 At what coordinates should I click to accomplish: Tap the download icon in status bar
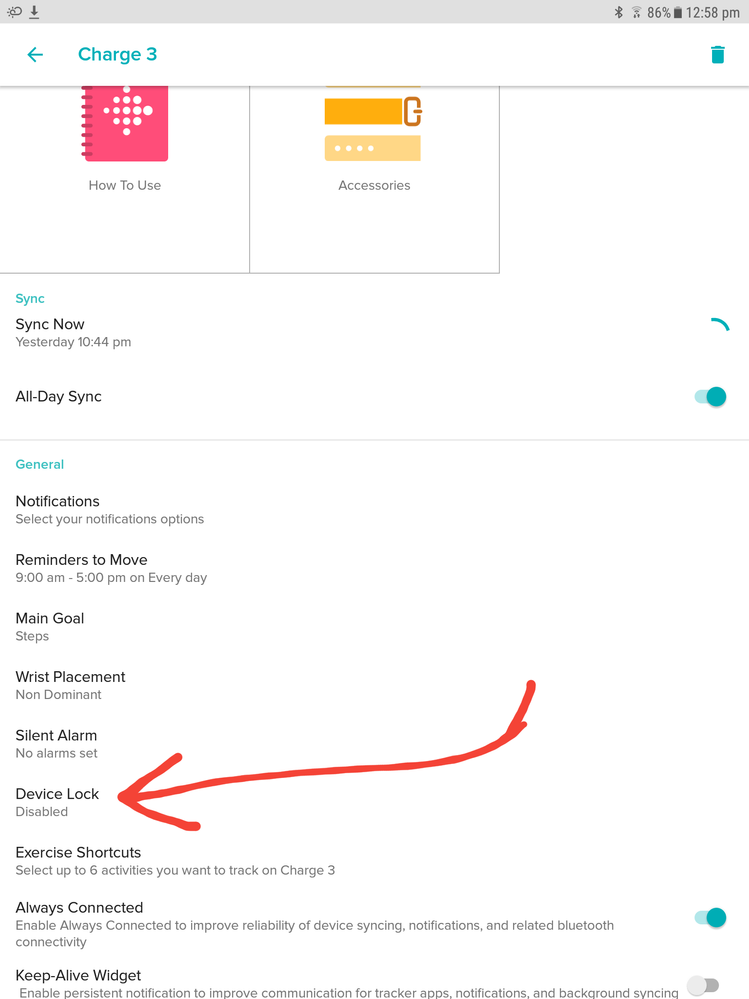click(x=34, y=12)
